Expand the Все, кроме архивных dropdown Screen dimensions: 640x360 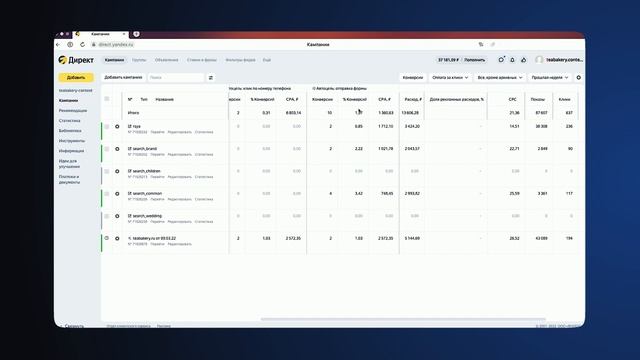point(500,78)
